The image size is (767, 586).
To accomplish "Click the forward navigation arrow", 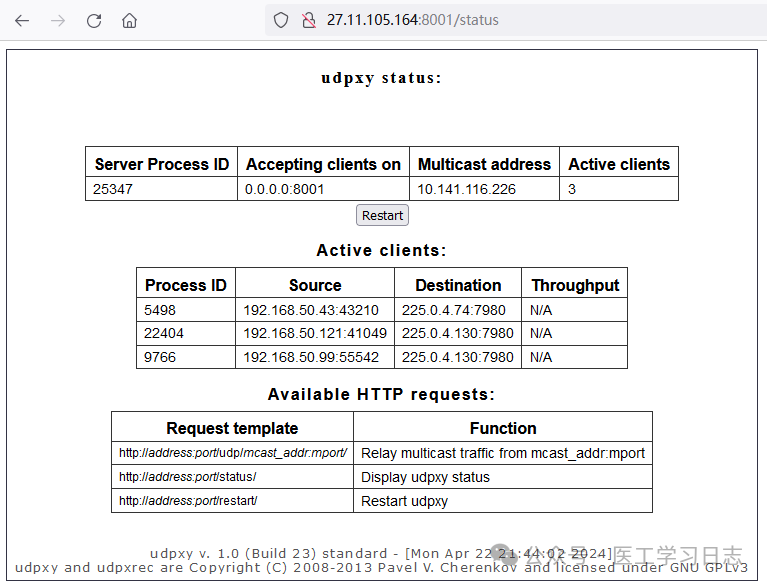I will (x=58, y=21).
